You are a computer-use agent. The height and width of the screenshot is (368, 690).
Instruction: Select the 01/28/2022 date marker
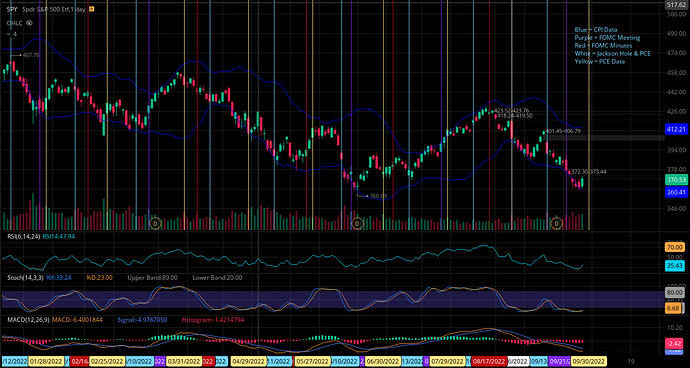[47, 361]
